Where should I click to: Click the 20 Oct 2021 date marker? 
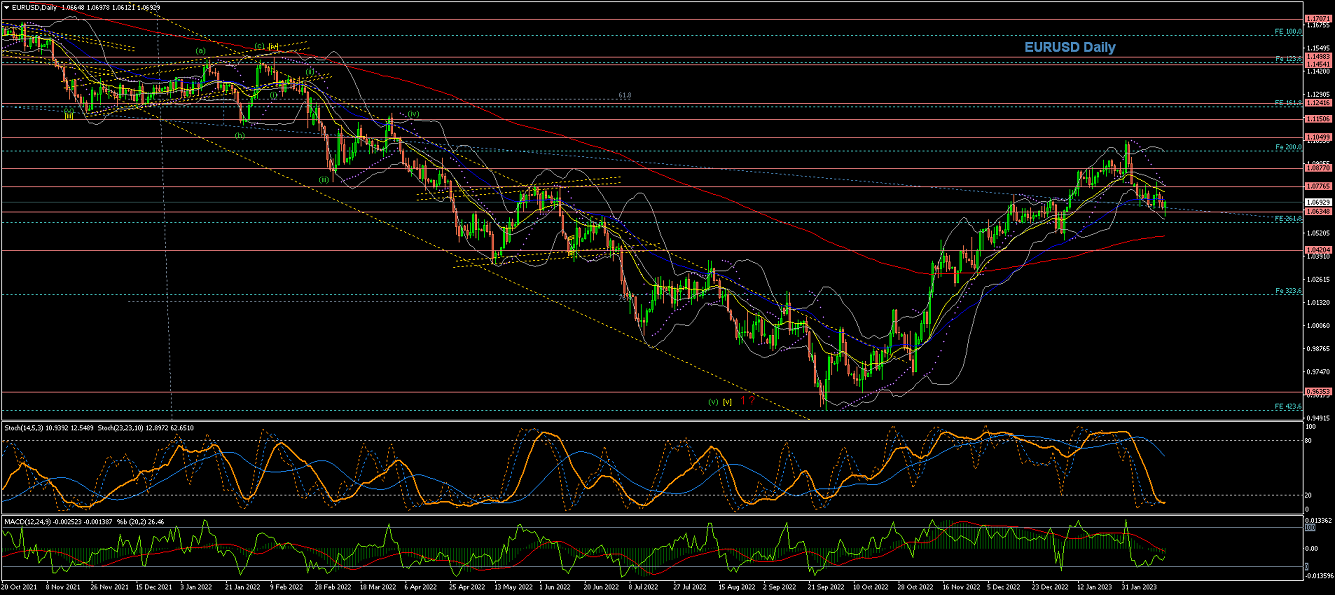coord(20,588)
